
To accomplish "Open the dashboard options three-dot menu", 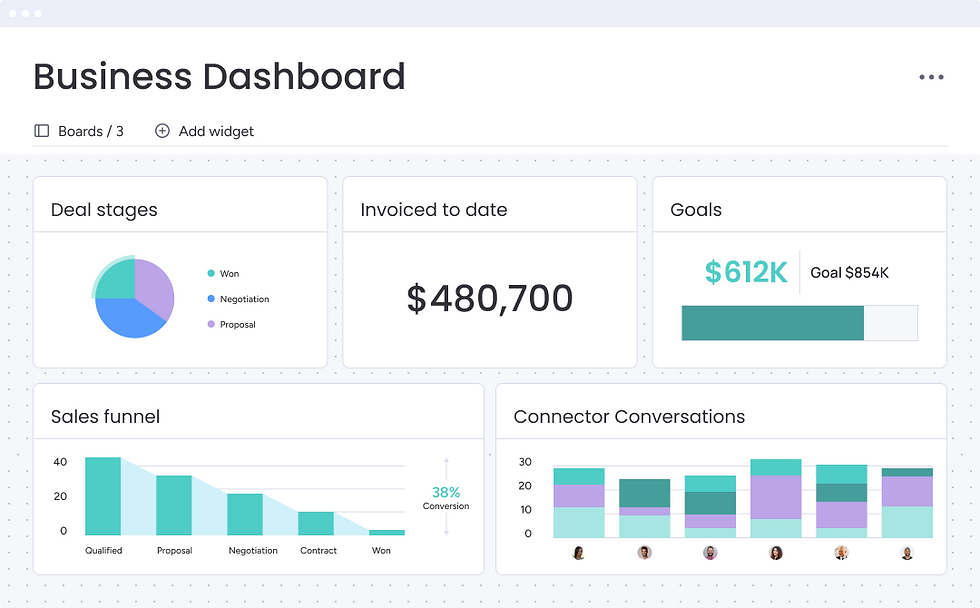I will coord(932,76).
